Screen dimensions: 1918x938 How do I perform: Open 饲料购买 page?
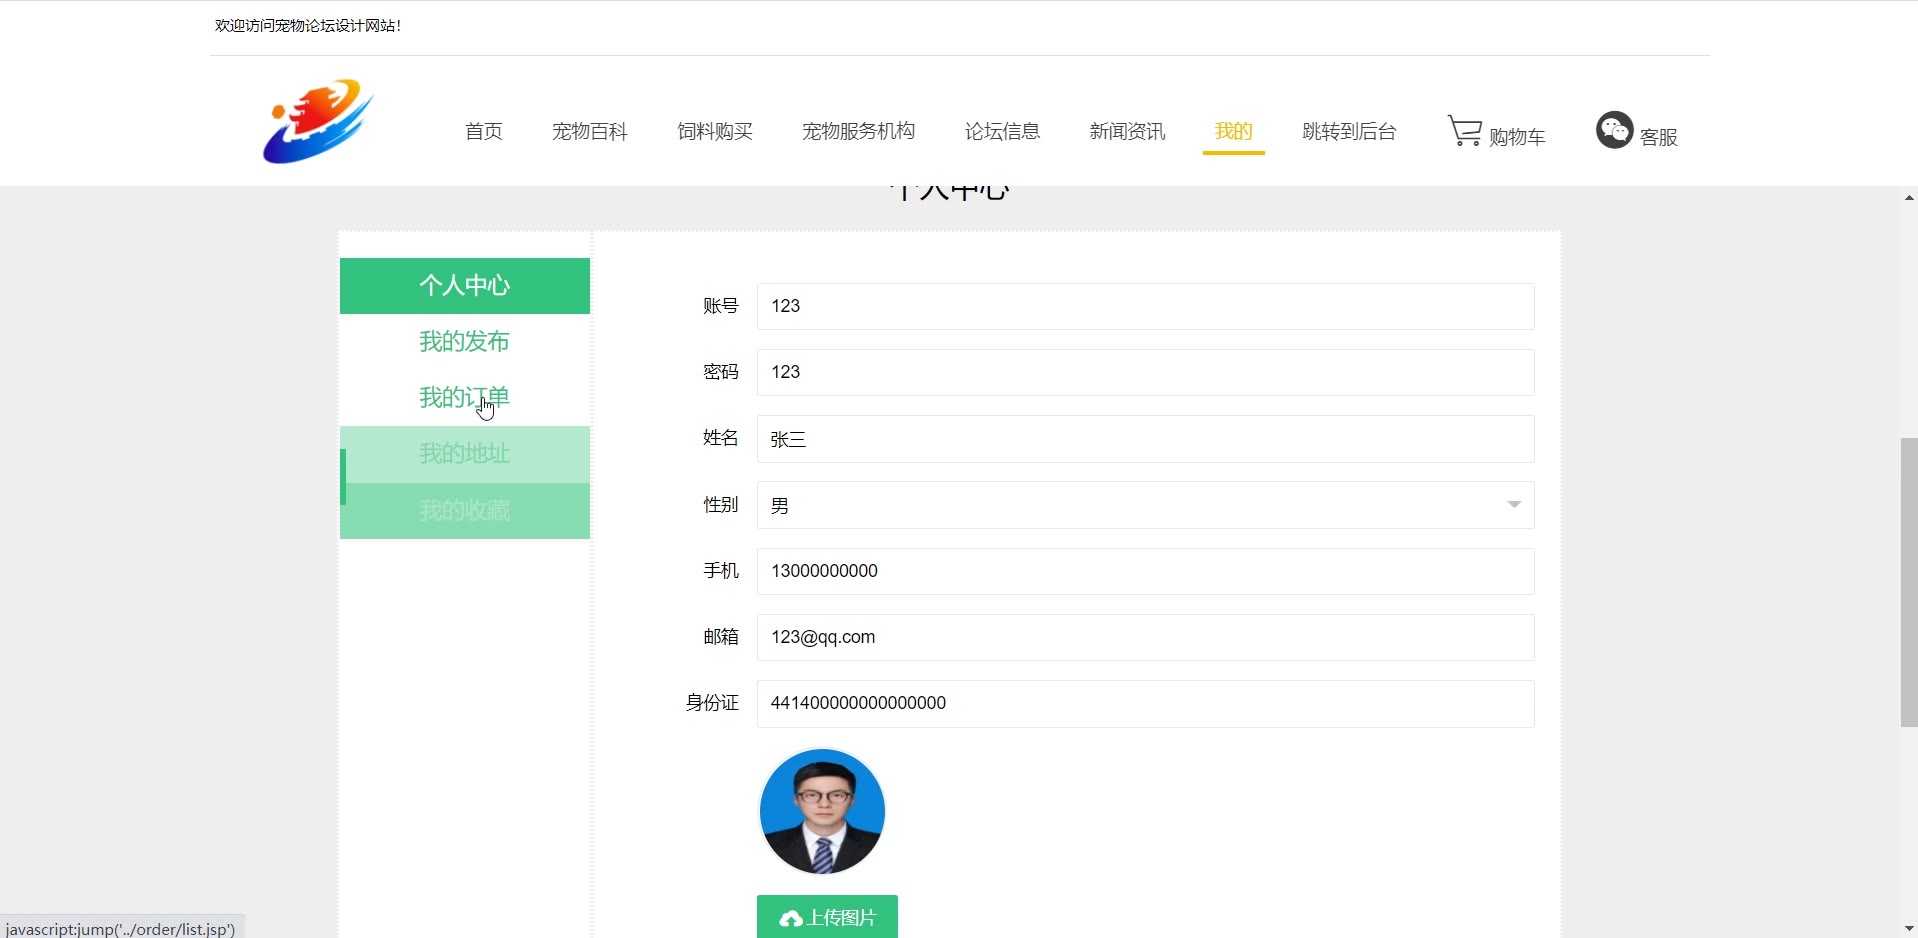[x=715, y=131]
